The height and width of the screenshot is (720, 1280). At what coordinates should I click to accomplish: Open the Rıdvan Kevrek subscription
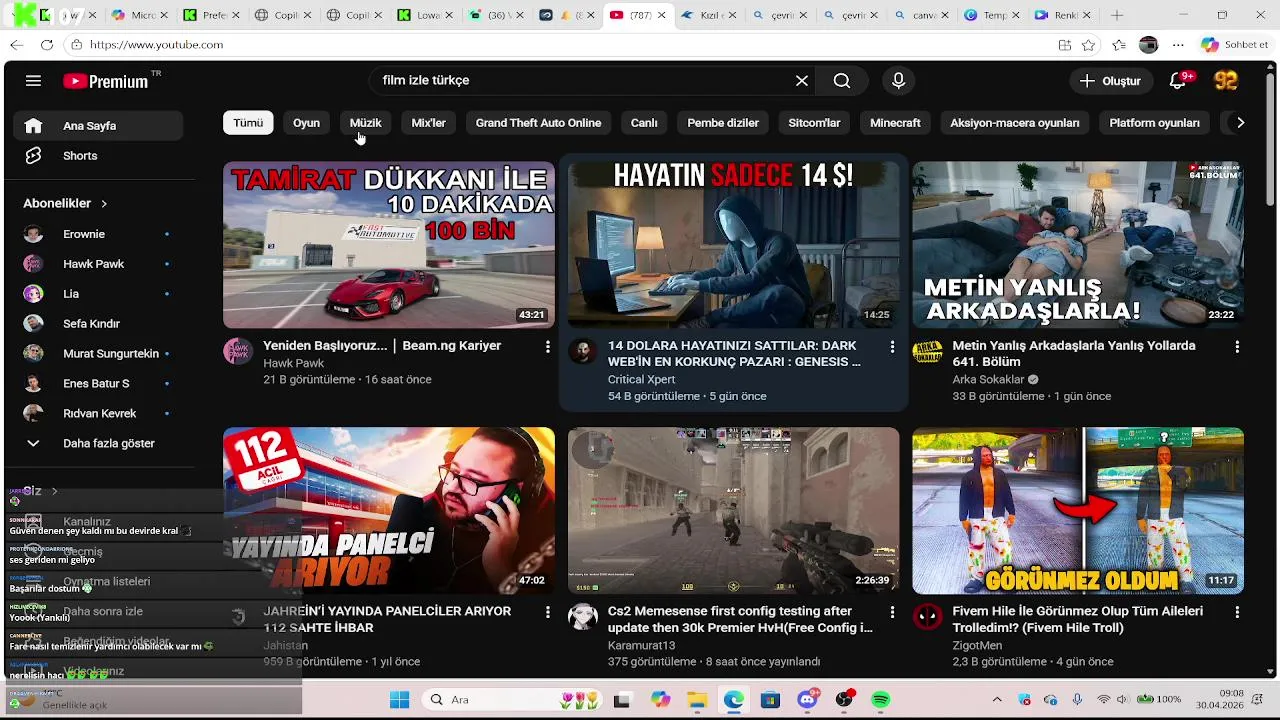click(98, 414)
